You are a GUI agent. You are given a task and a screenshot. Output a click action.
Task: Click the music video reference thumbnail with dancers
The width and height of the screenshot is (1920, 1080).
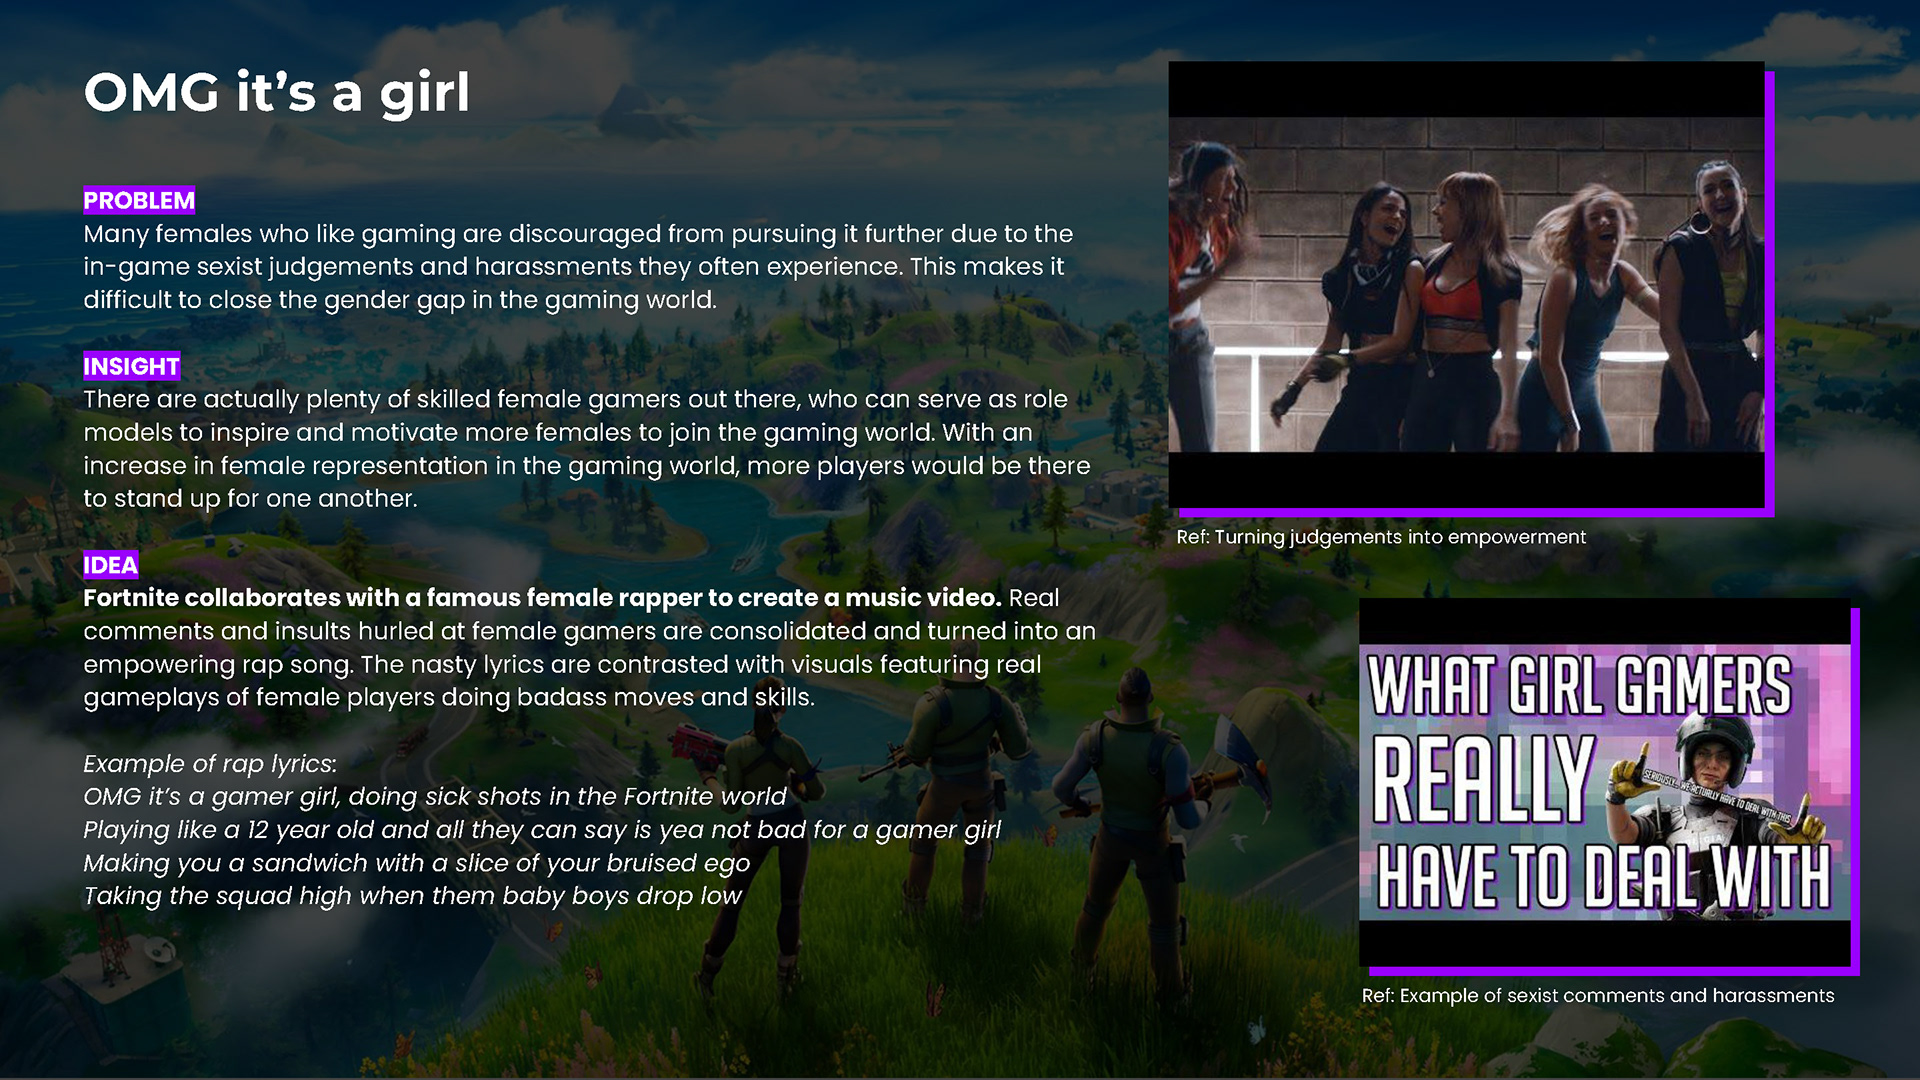point(1466,285)
